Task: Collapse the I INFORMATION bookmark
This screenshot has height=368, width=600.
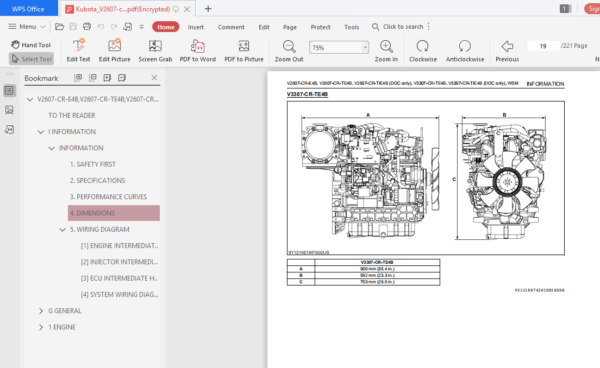Action: click(x=41, y=132)
